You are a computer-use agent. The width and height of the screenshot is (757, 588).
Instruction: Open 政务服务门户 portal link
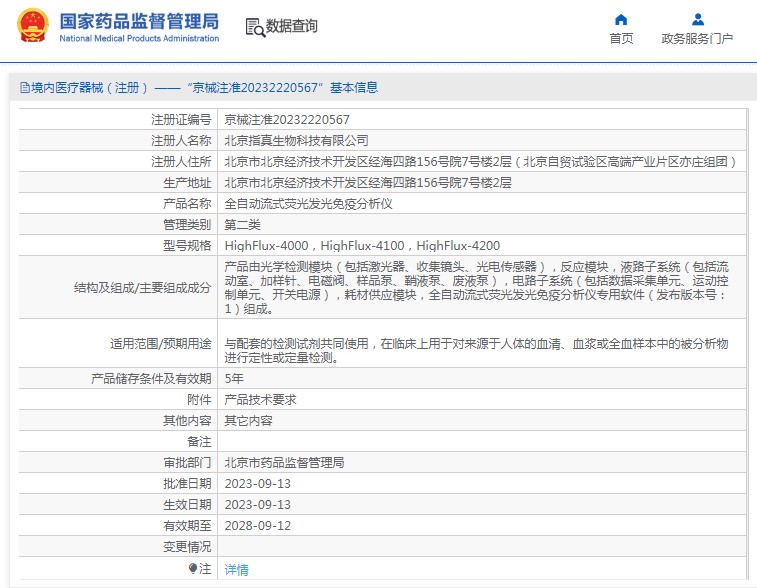pos(697,39)
